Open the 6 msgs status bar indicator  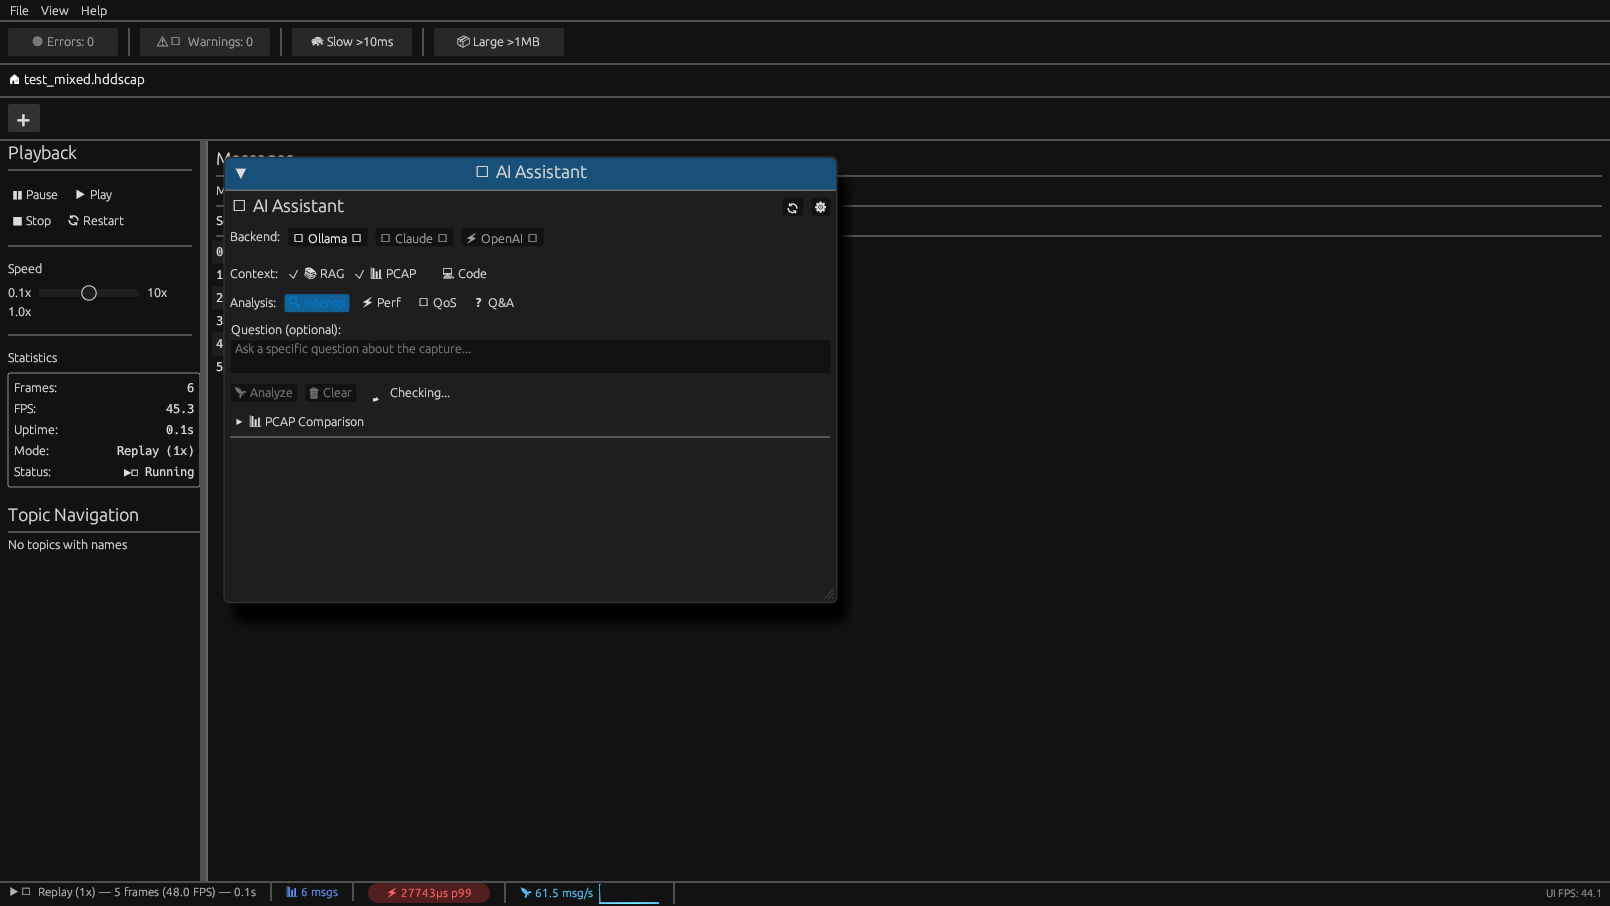[312, 892]
